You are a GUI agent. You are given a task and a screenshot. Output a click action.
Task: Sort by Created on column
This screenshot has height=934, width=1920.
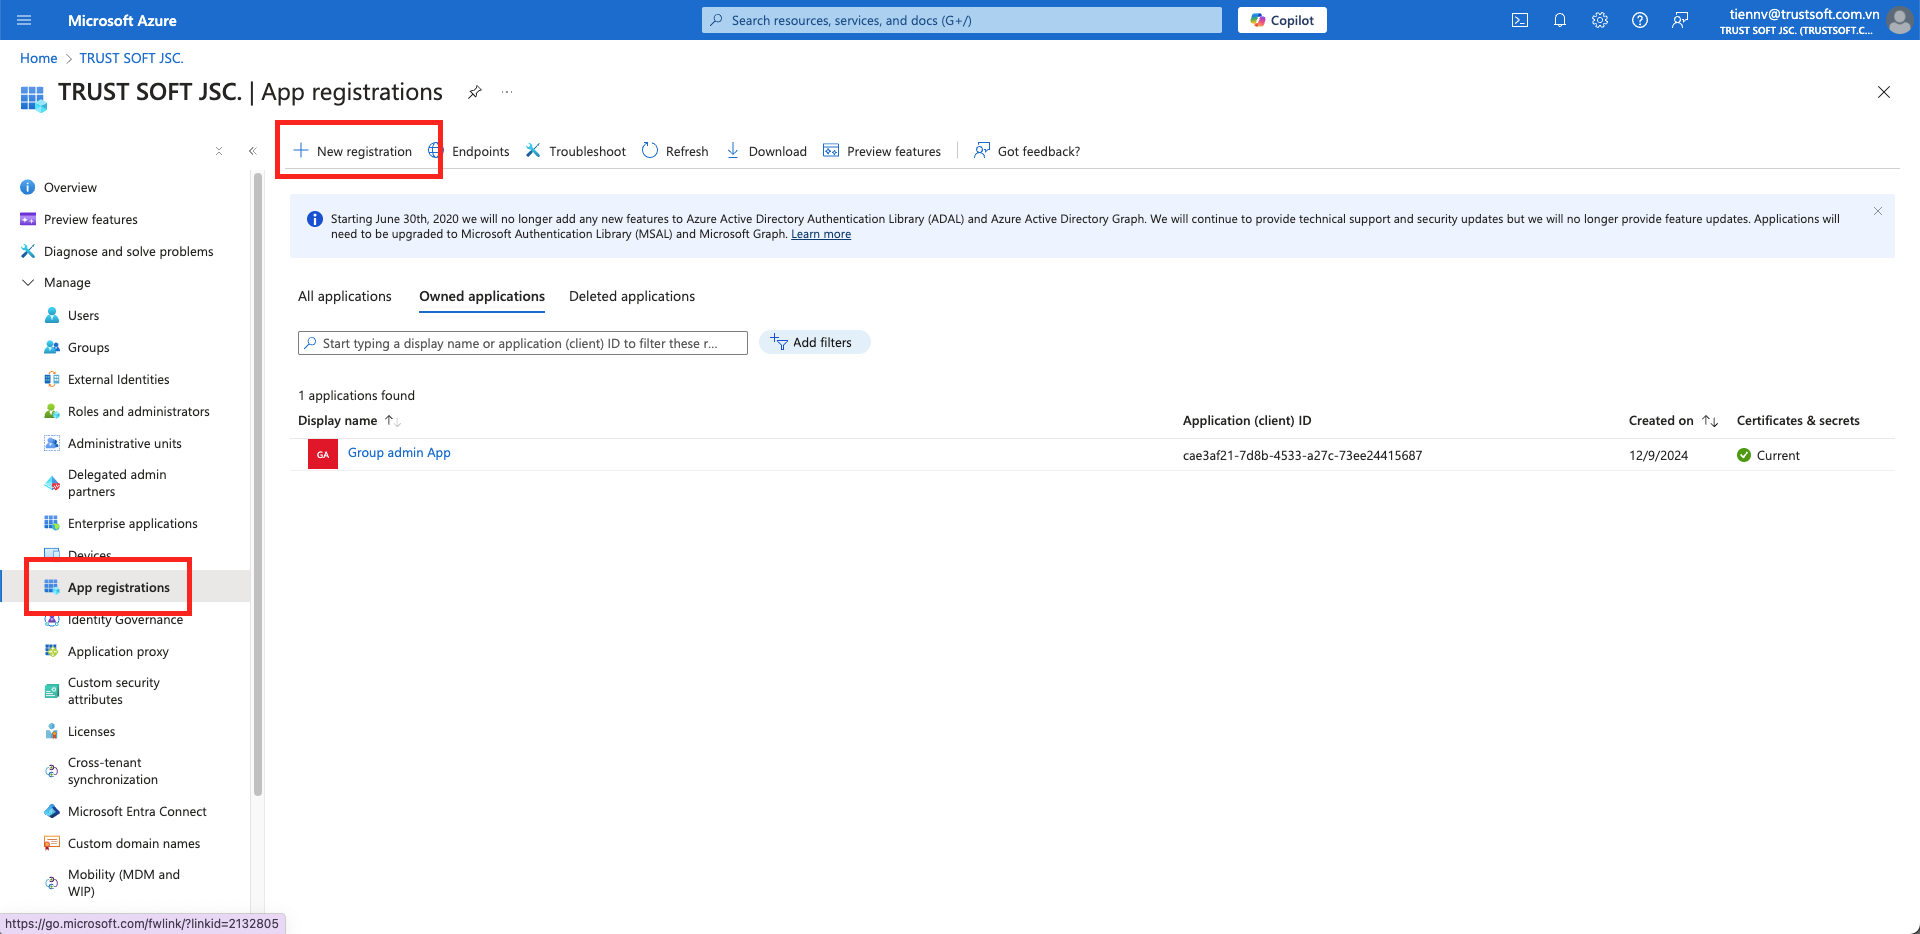[x=1673, y=420]
